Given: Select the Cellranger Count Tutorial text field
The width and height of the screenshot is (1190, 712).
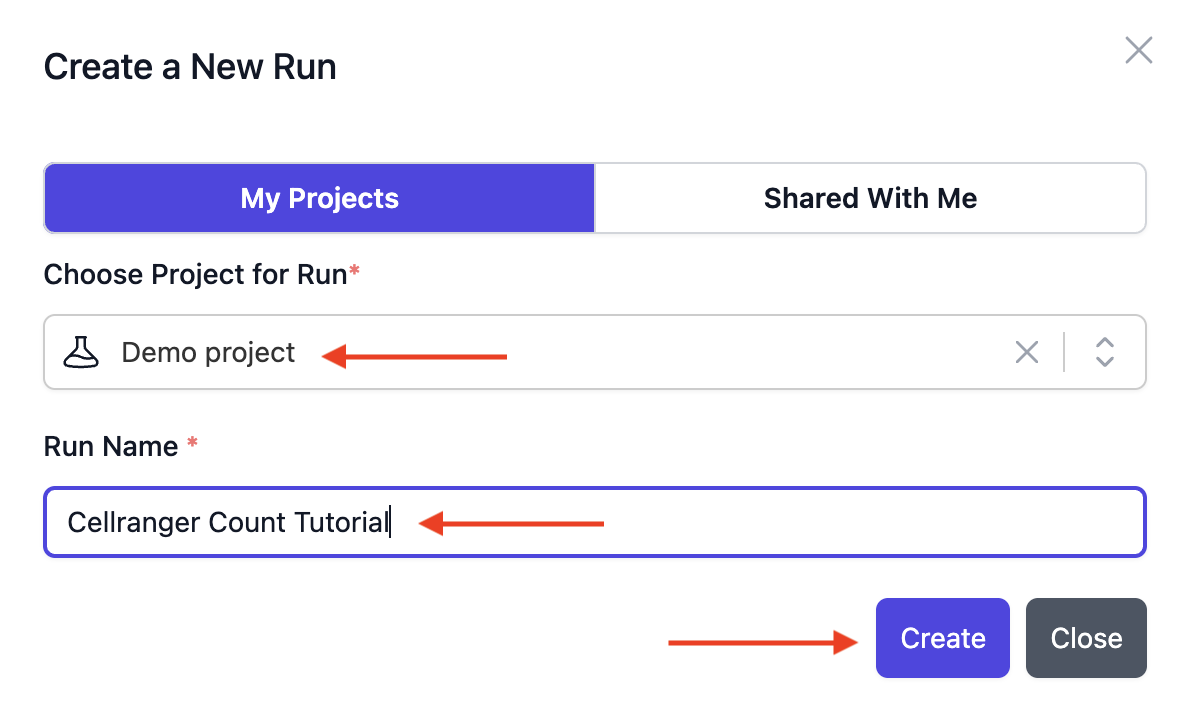Looking at the screenshot, I should (x=595, y=521).
